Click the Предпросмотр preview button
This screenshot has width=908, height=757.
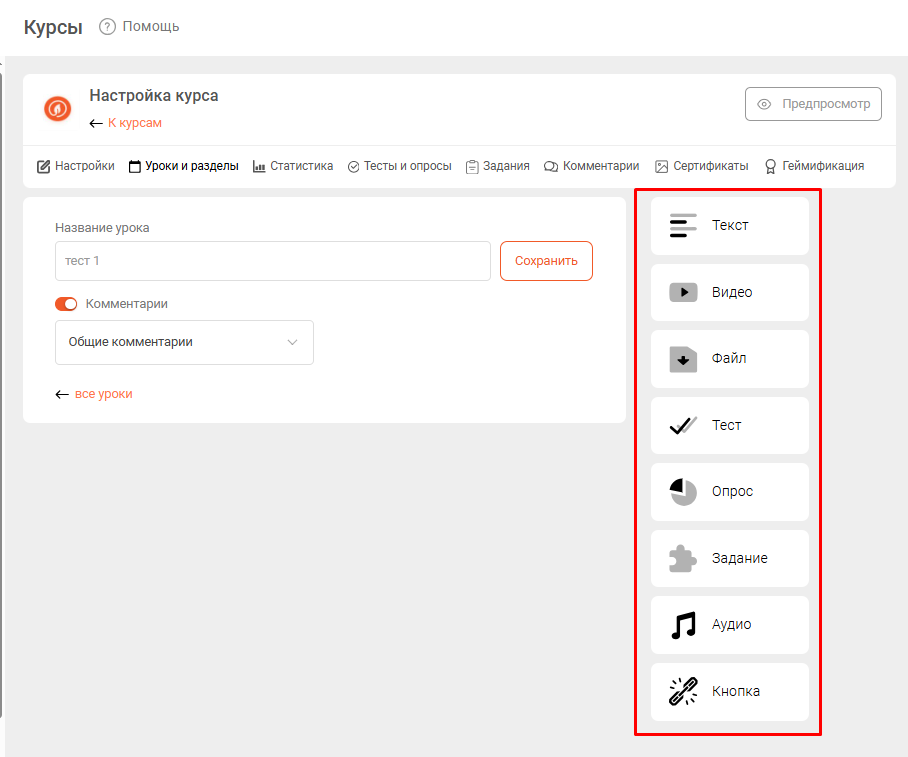(x=813, y=104)
